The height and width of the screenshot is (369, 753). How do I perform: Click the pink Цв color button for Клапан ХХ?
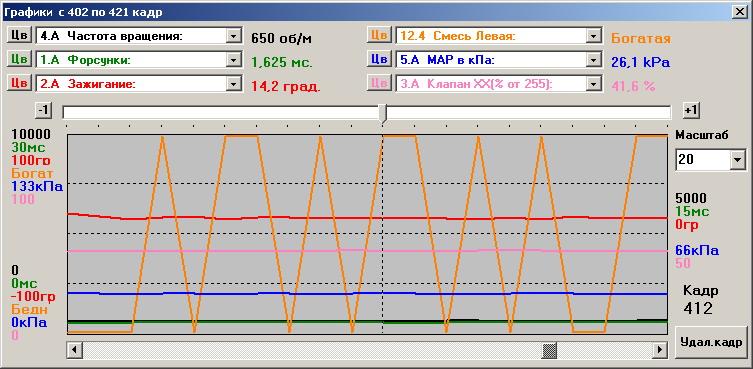379,83
